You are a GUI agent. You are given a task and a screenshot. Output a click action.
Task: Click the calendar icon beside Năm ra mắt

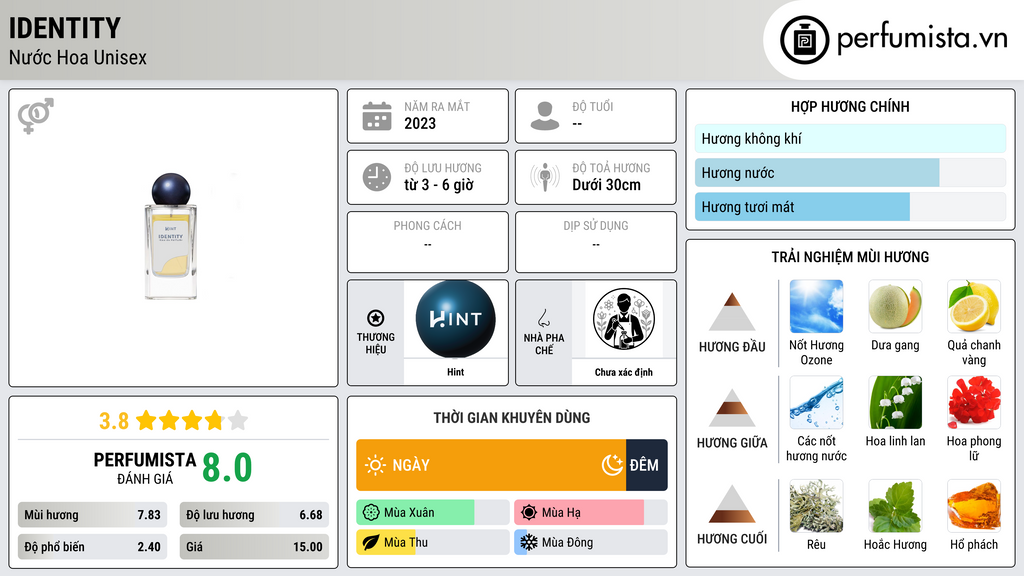click(x=377, y=116)
